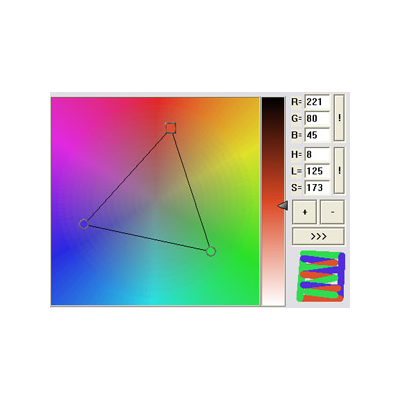Select the circle handle on blue-violet corner
This screenshot has height=400, width=400.
click(x=84, y=224)
